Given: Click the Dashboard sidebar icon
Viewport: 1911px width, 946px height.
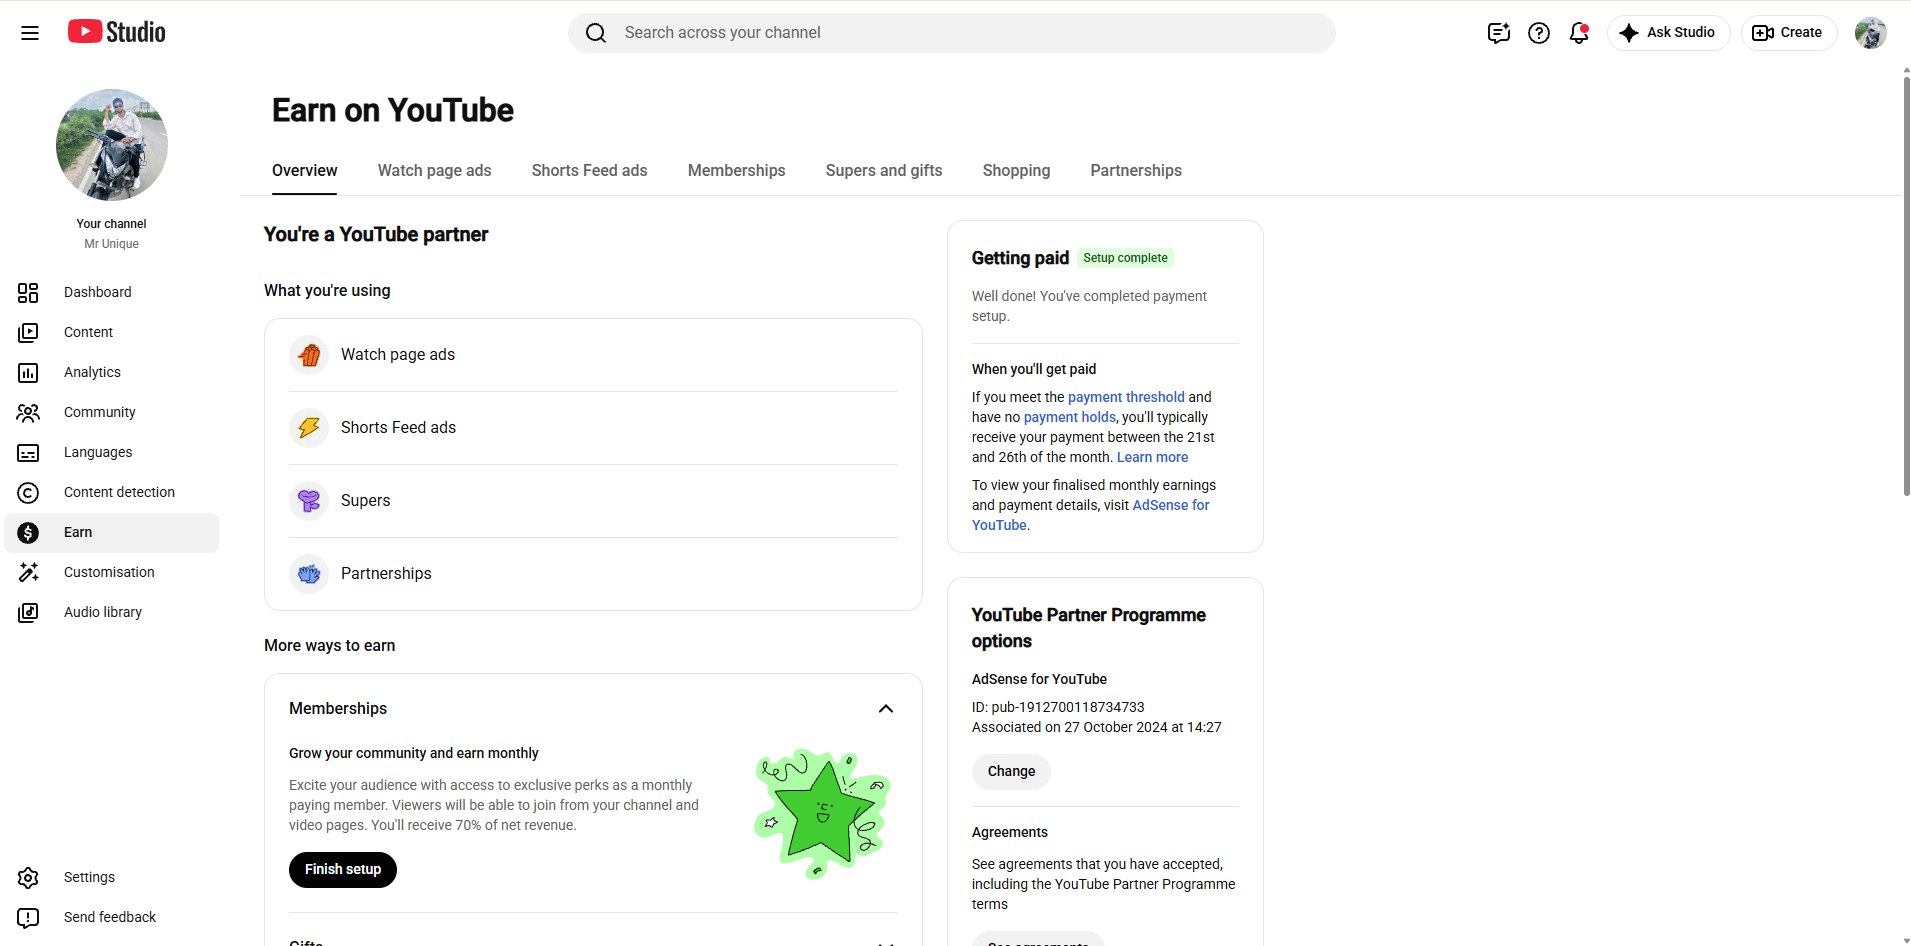Looking at the screenshot, I should (x=28, y=292).
